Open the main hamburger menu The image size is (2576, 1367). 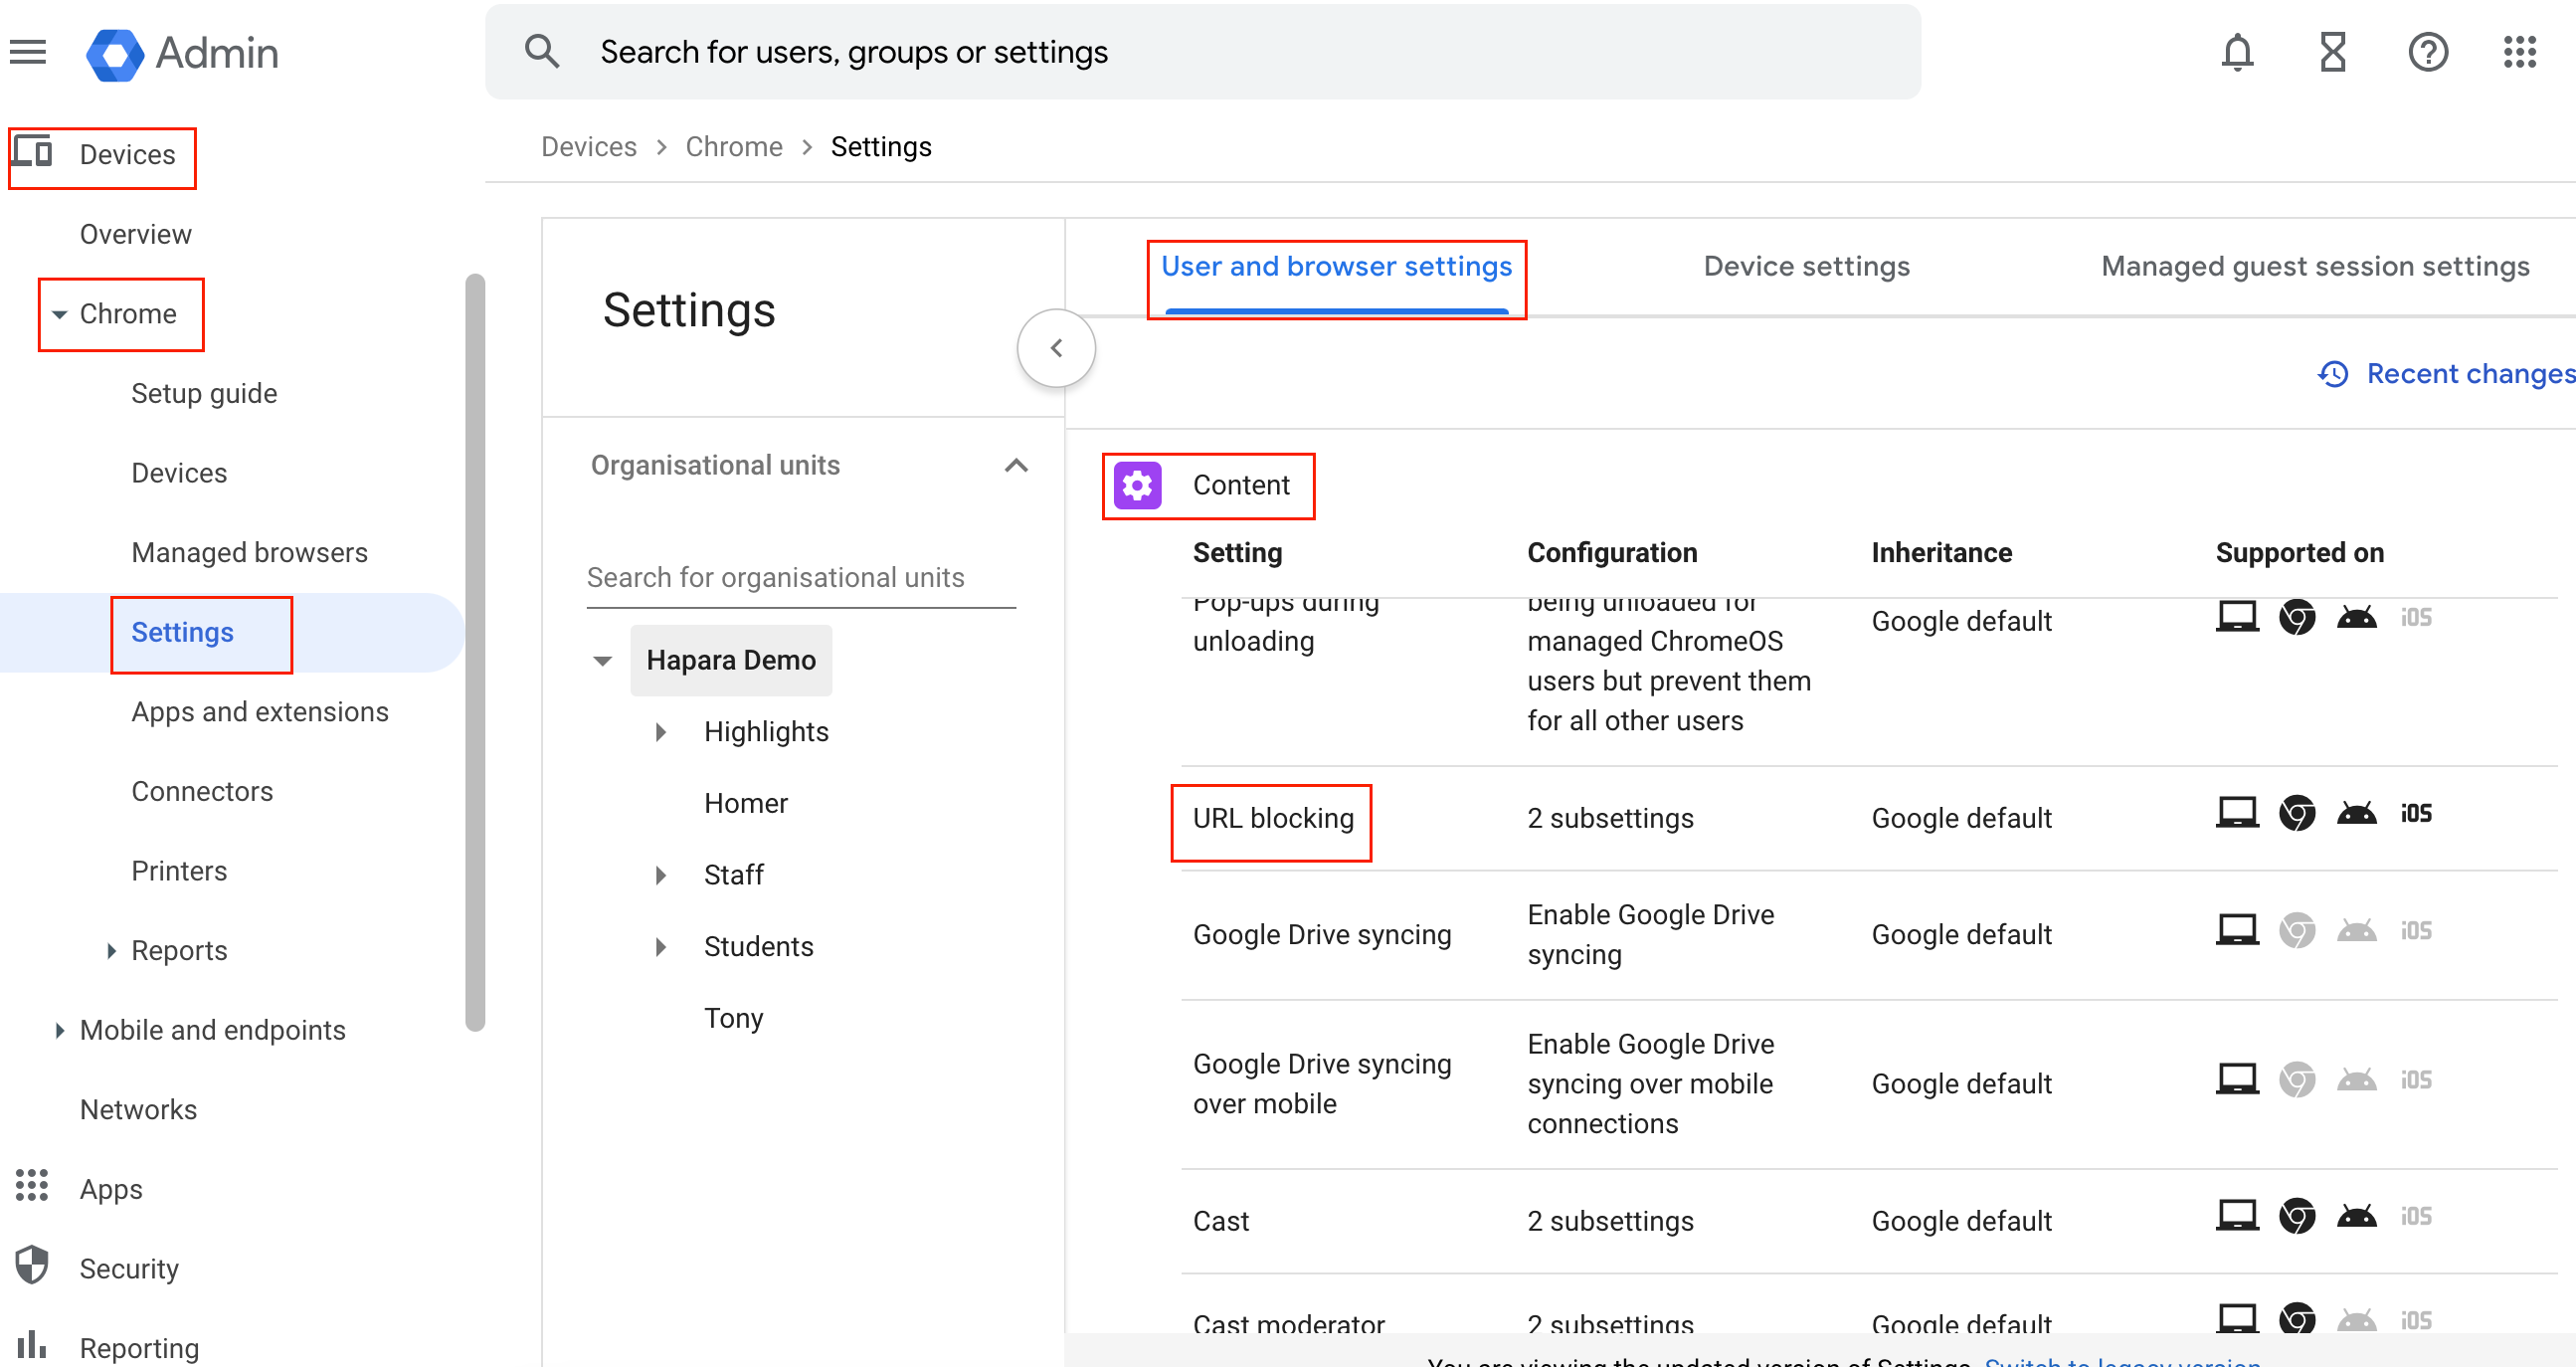[x=28, y=52]
